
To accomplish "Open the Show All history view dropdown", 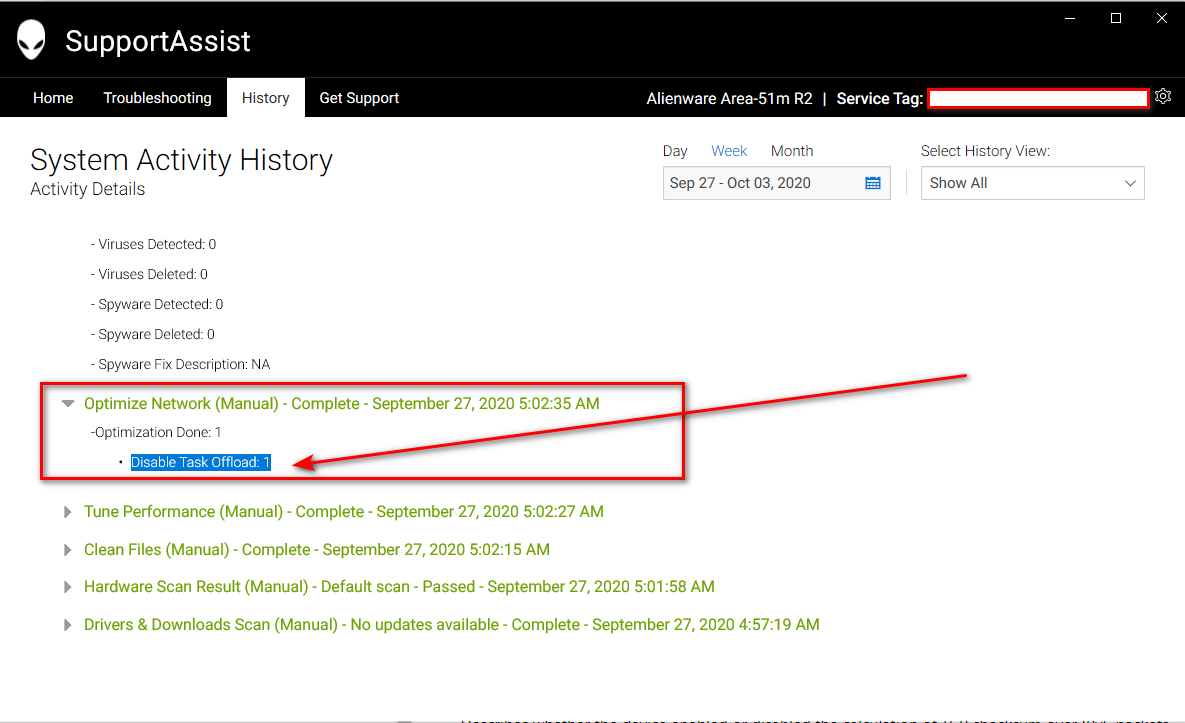I will pyautogui.click(x=1032, y=183).
